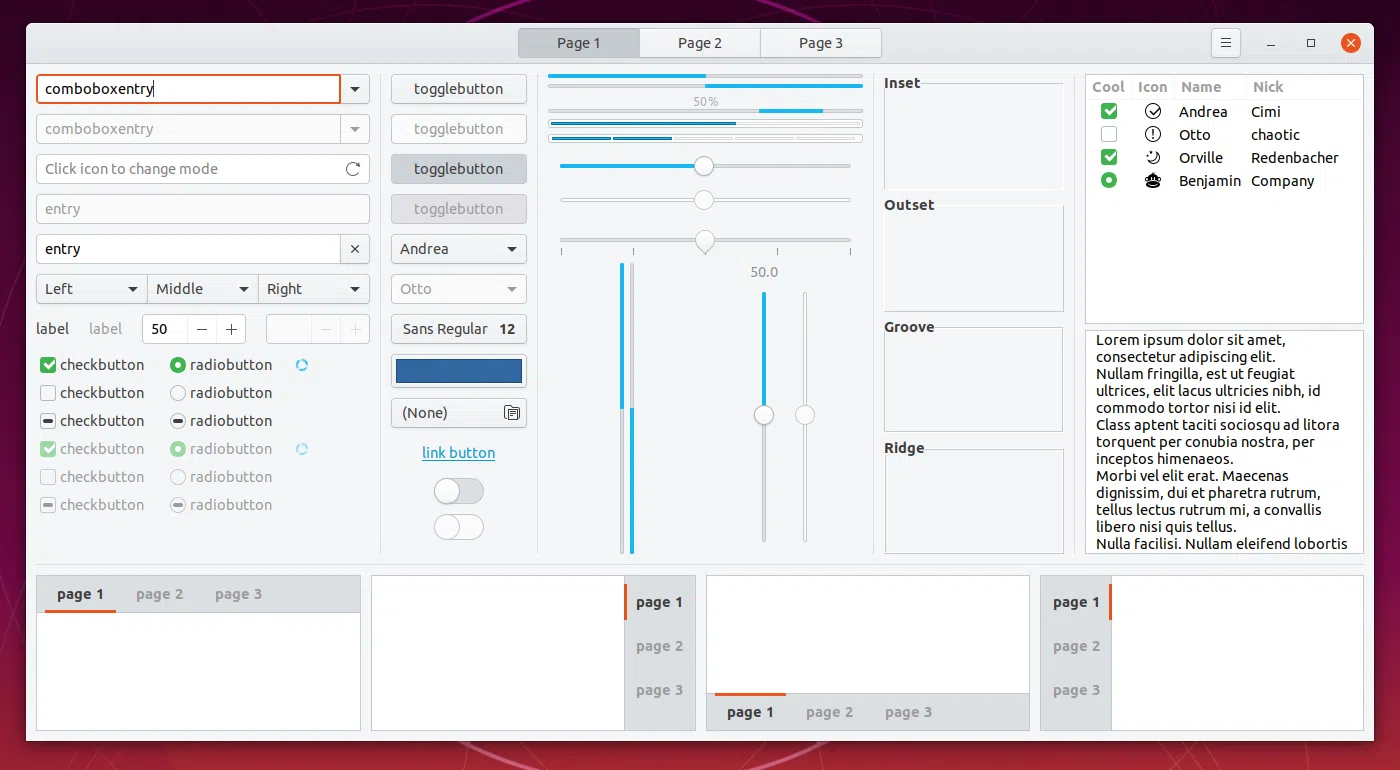
Task: Turn on the enabled toggle switch
Action: 458,491
